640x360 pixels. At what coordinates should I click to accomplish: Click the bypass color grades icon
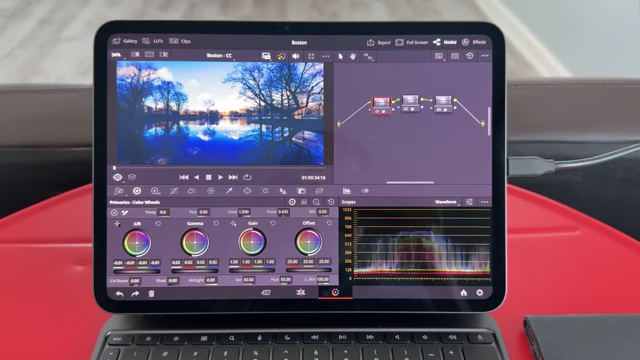point(281,56)
